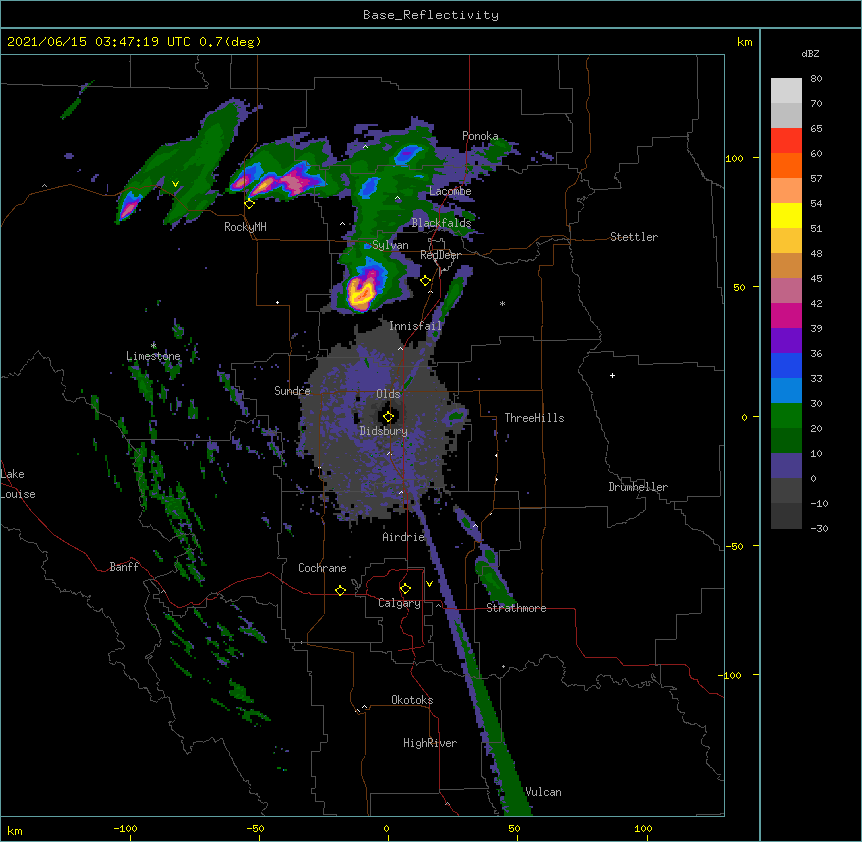The image size is (862, 842).
Task: Click the -50 tick on the bottom axis
Action: (255, 828)
